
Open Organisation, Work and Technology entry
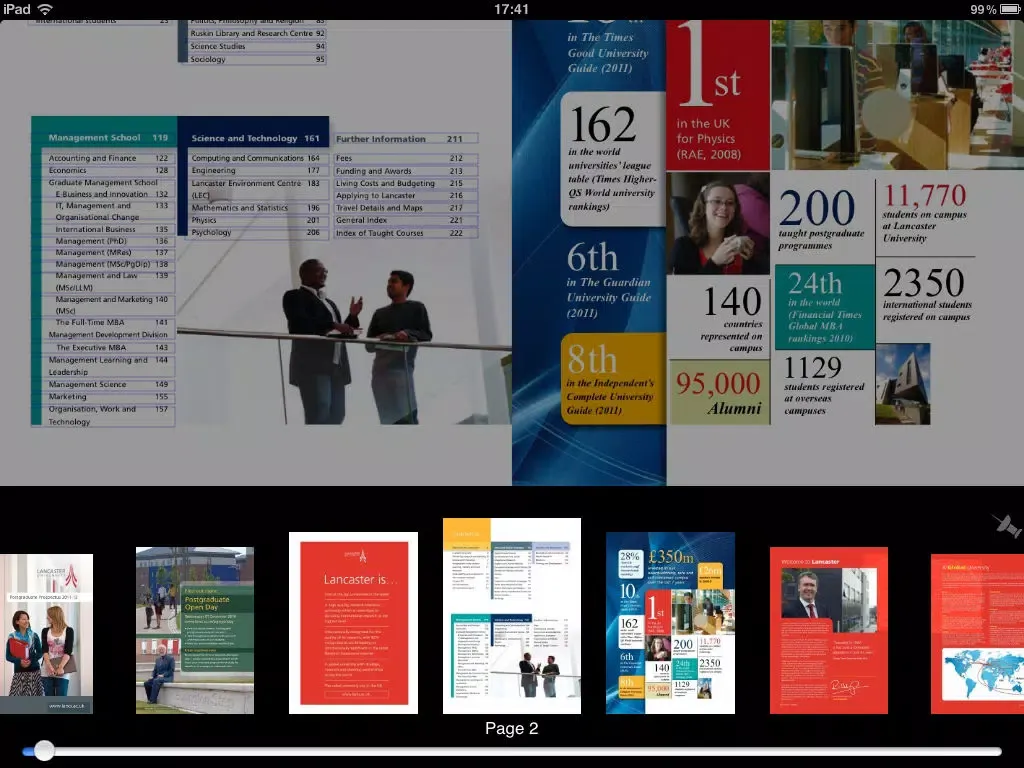108,415
